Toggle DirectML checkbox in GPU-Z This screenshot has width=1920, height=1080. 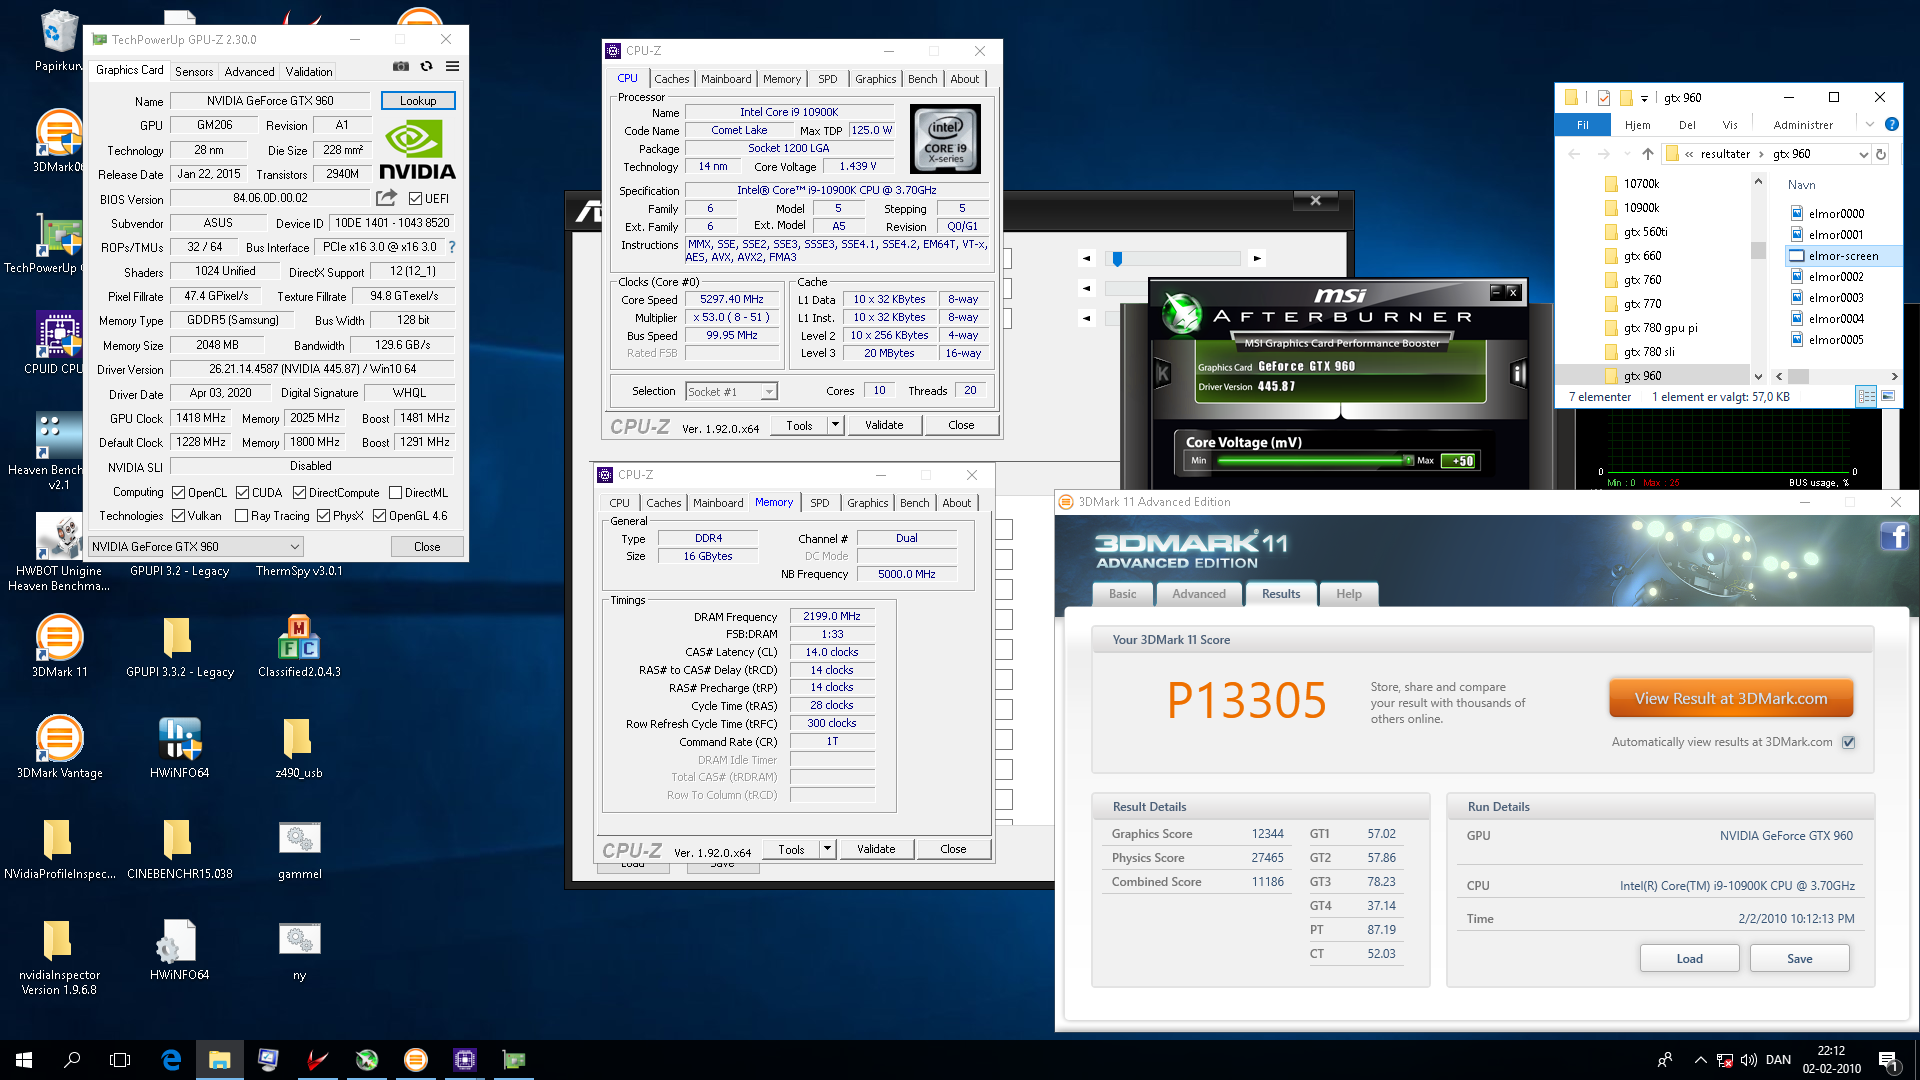pyautogui.click(x=395, y=493)
